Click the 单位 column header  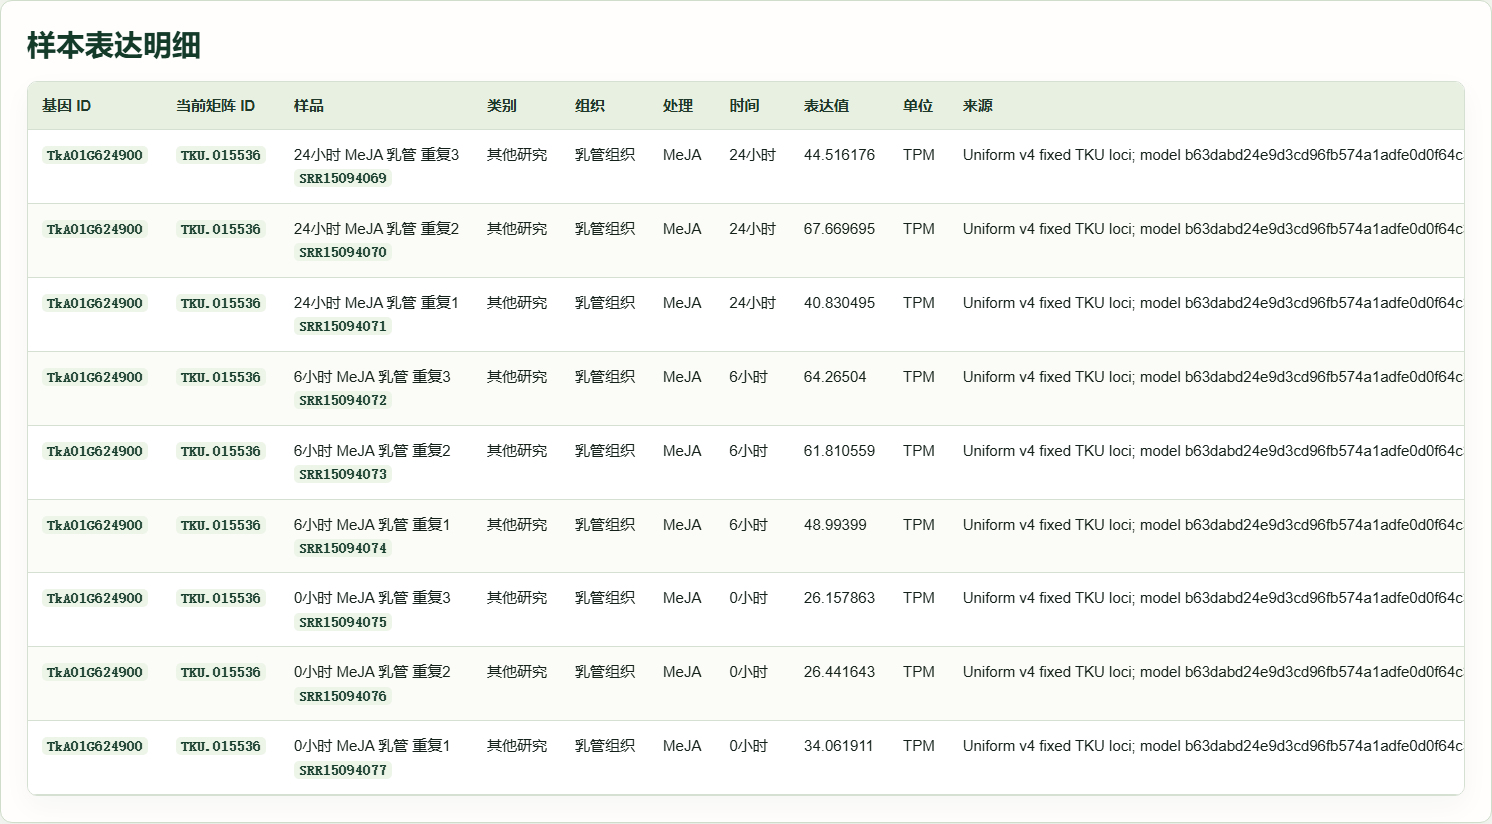coord(918,106)
